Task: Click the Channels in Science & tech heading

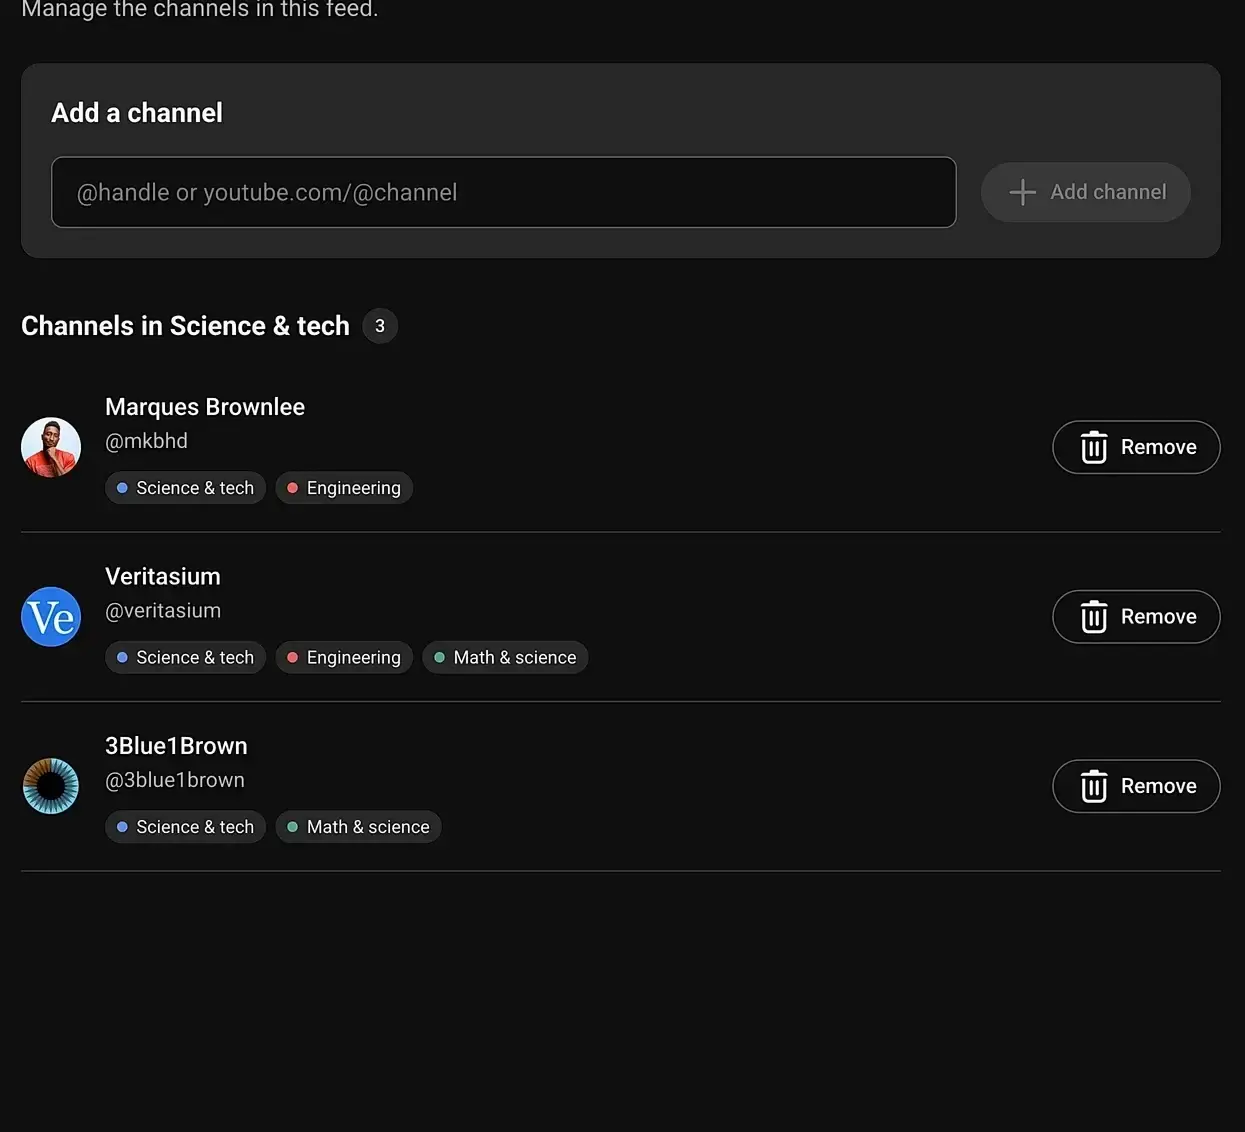Action: 185,326
